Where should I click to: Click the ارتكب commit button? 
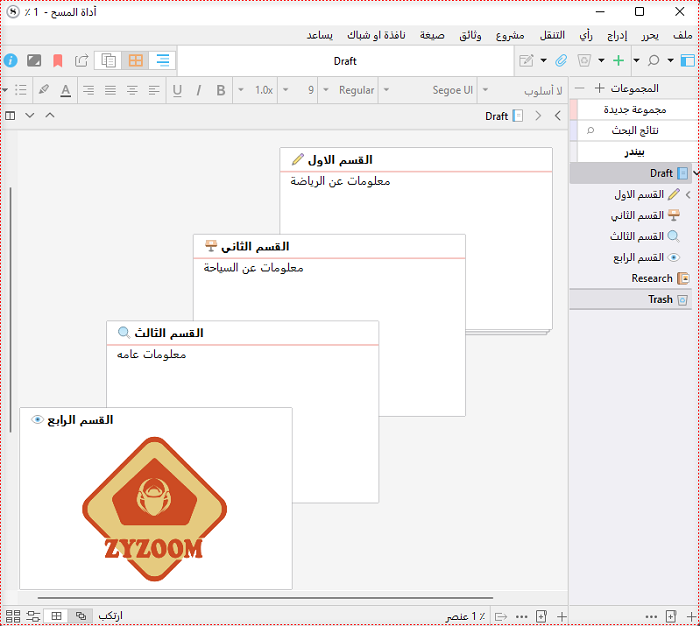coord(110,616)
